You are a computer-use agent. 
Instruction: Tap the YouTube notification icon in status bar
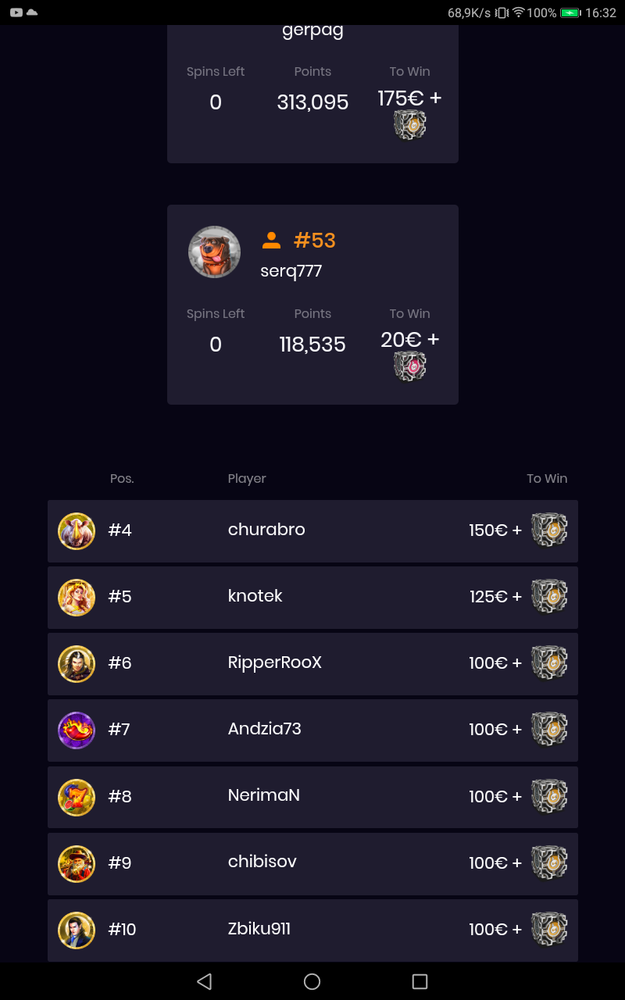click(x=16, y=12)
